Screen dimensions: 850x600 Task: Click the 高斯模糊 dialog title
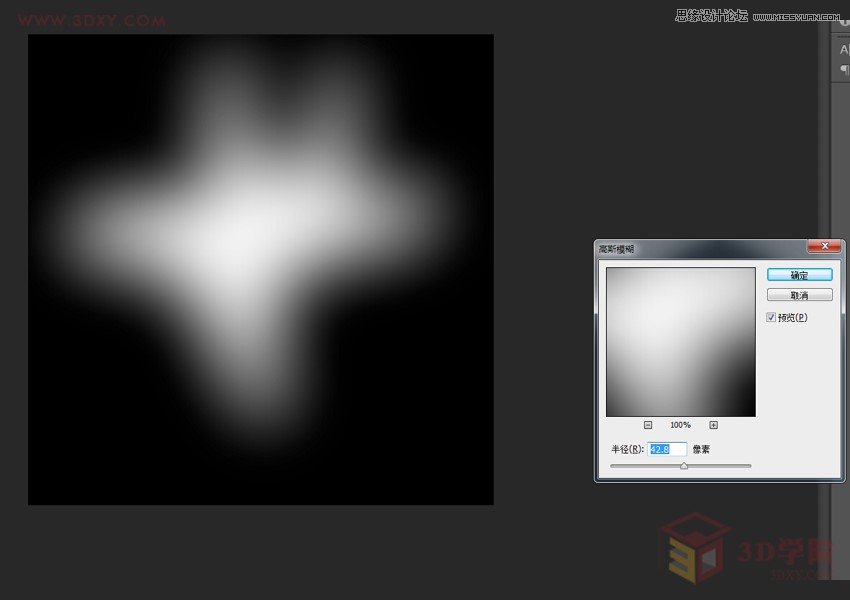[x=616, y=249]
